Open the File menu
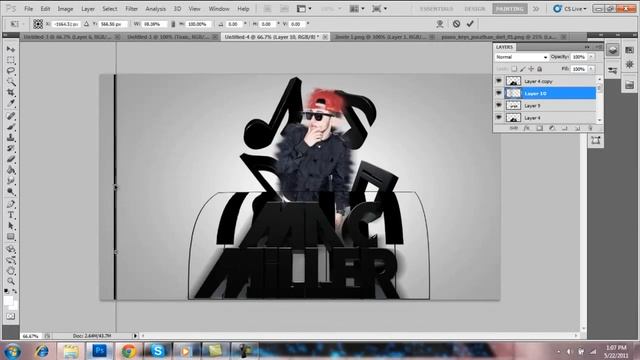This screenshot has width=640, height=360. coord(28,9)
